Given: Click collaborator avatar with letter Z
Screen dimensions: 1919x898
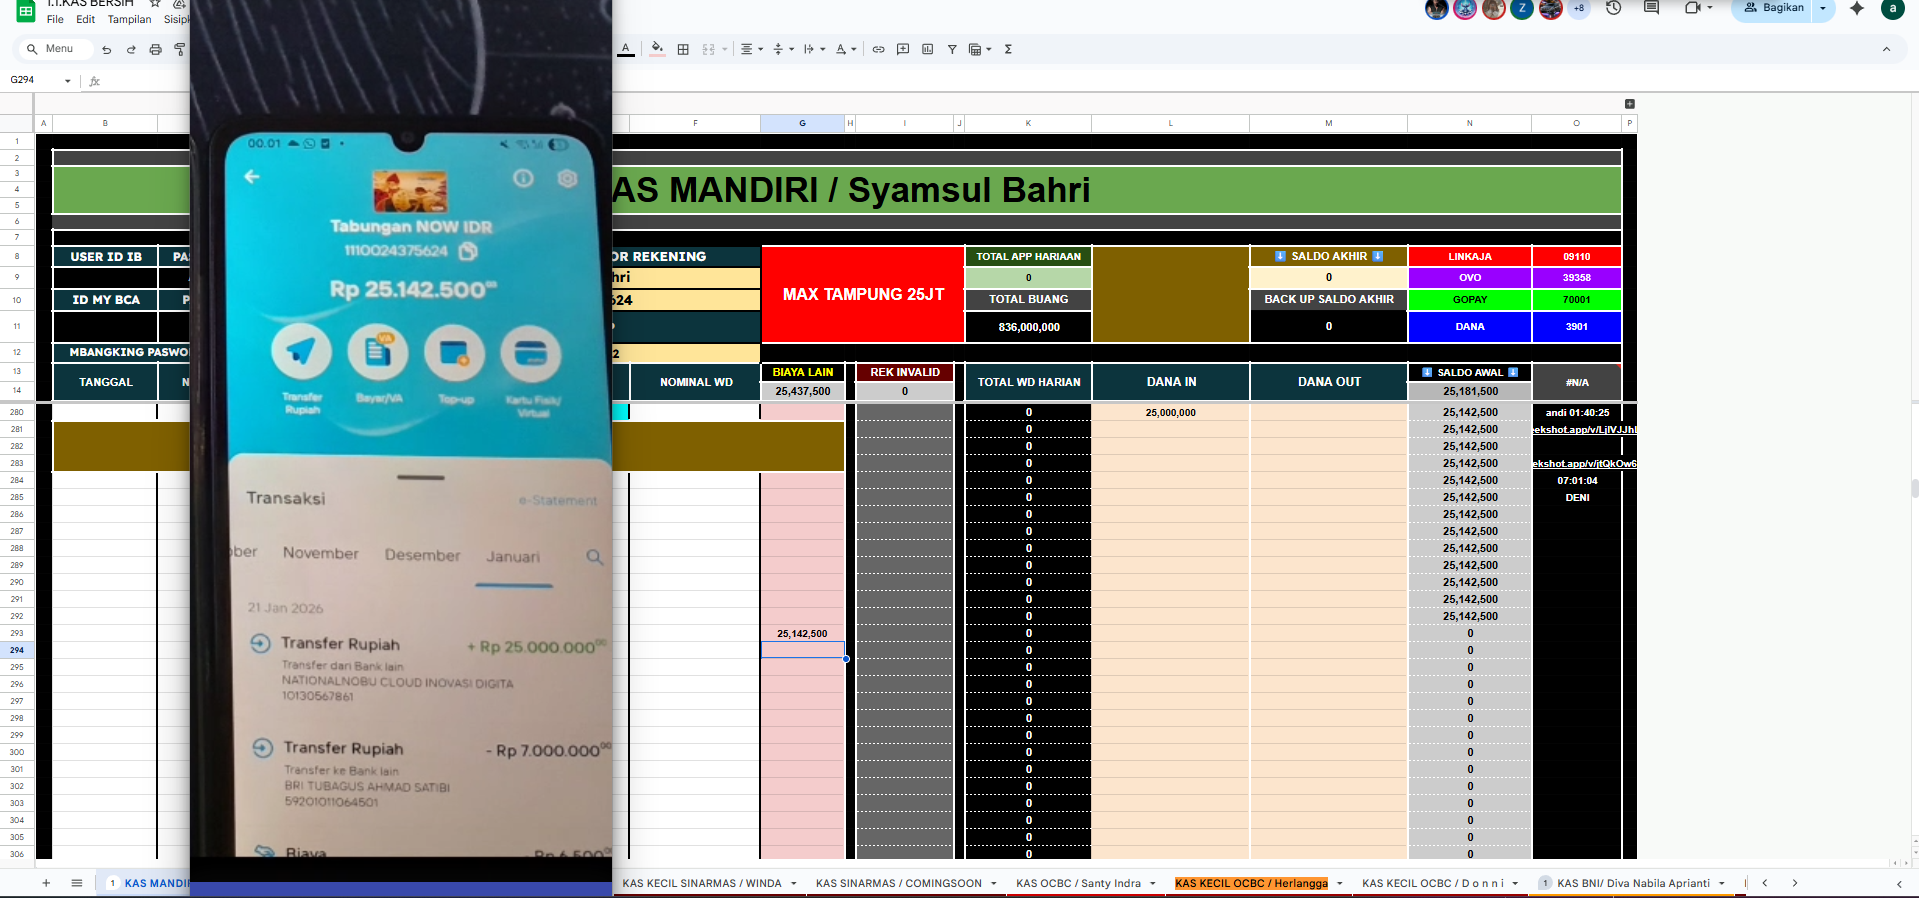Looking at the screenshot, I should pos(1522,9).
